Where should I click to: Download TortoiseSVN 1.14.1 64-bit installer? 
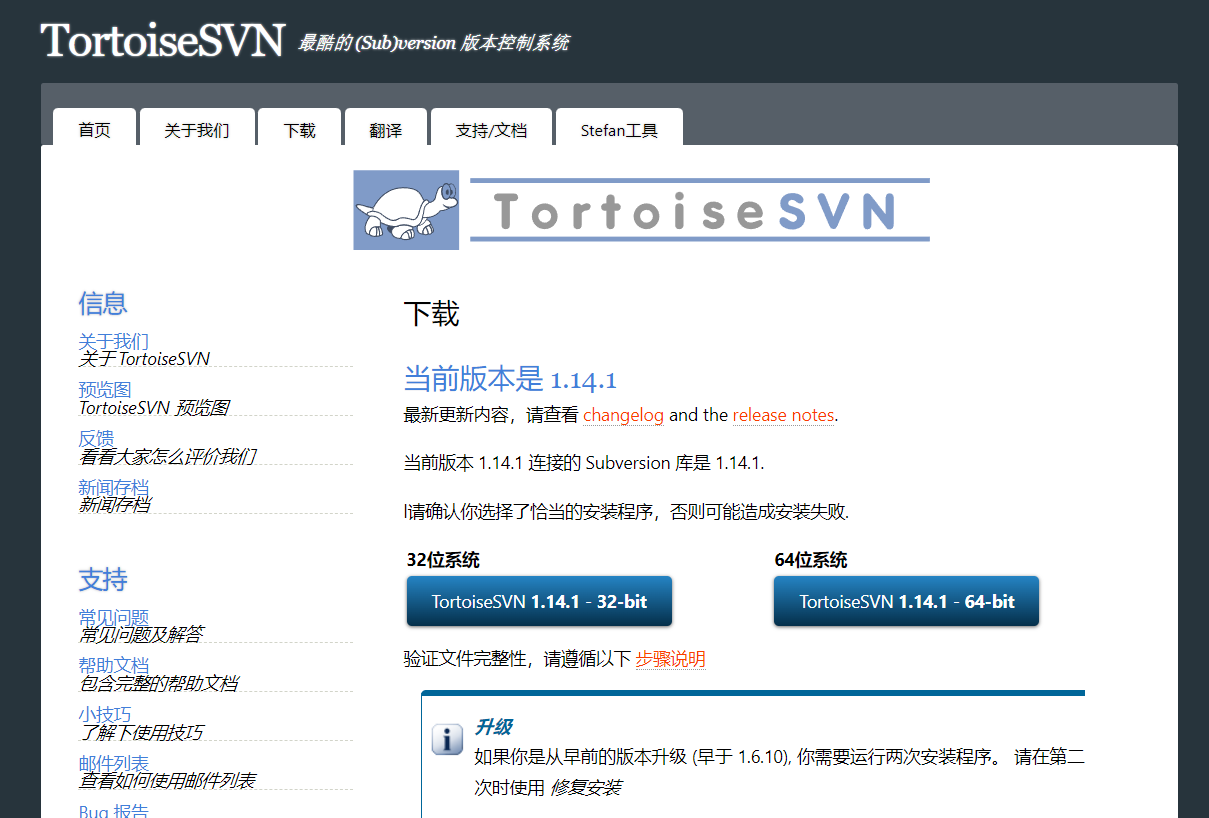pyautogui.click(x=907, y=601)
